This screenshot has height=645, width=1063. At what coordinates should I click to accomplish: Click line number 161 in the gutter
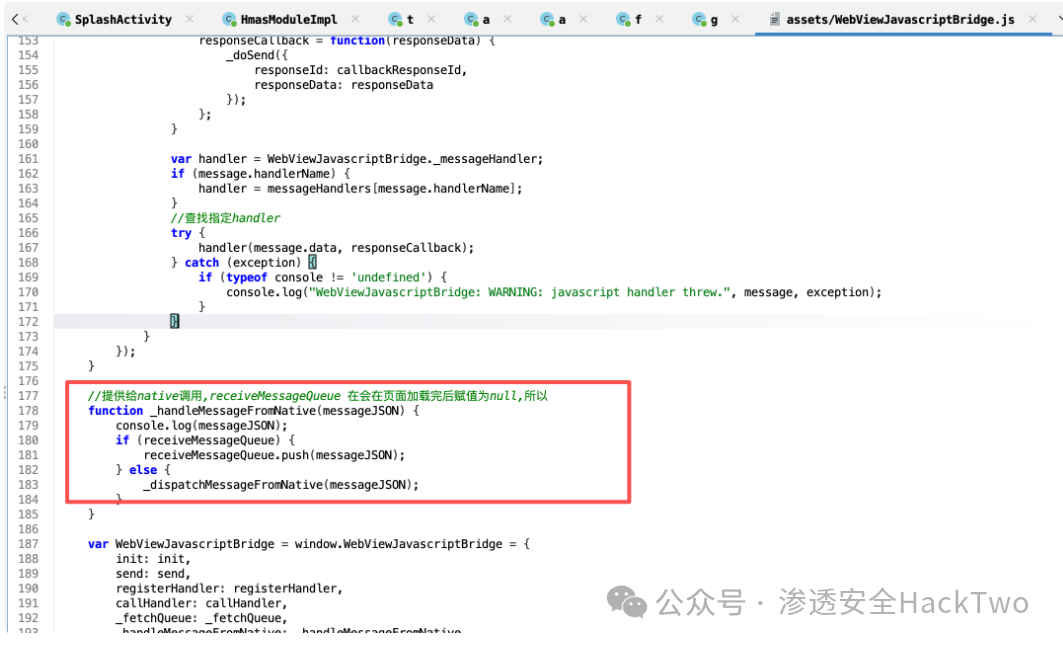pyautogui.click(x=28, y=159)
